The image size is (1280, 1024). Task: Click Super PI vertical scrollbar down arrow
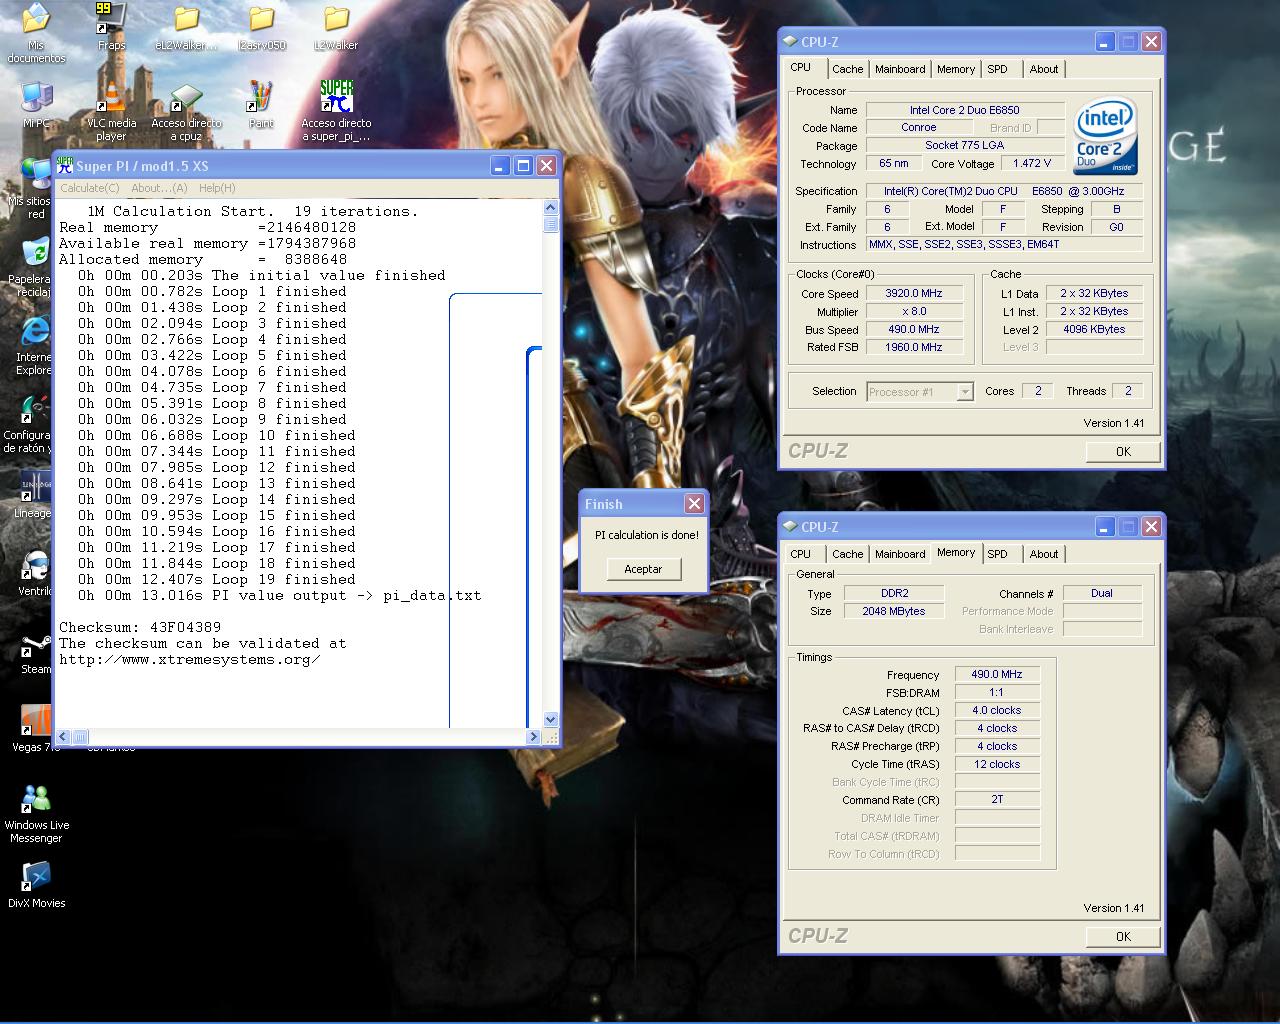tap(550, 719)
